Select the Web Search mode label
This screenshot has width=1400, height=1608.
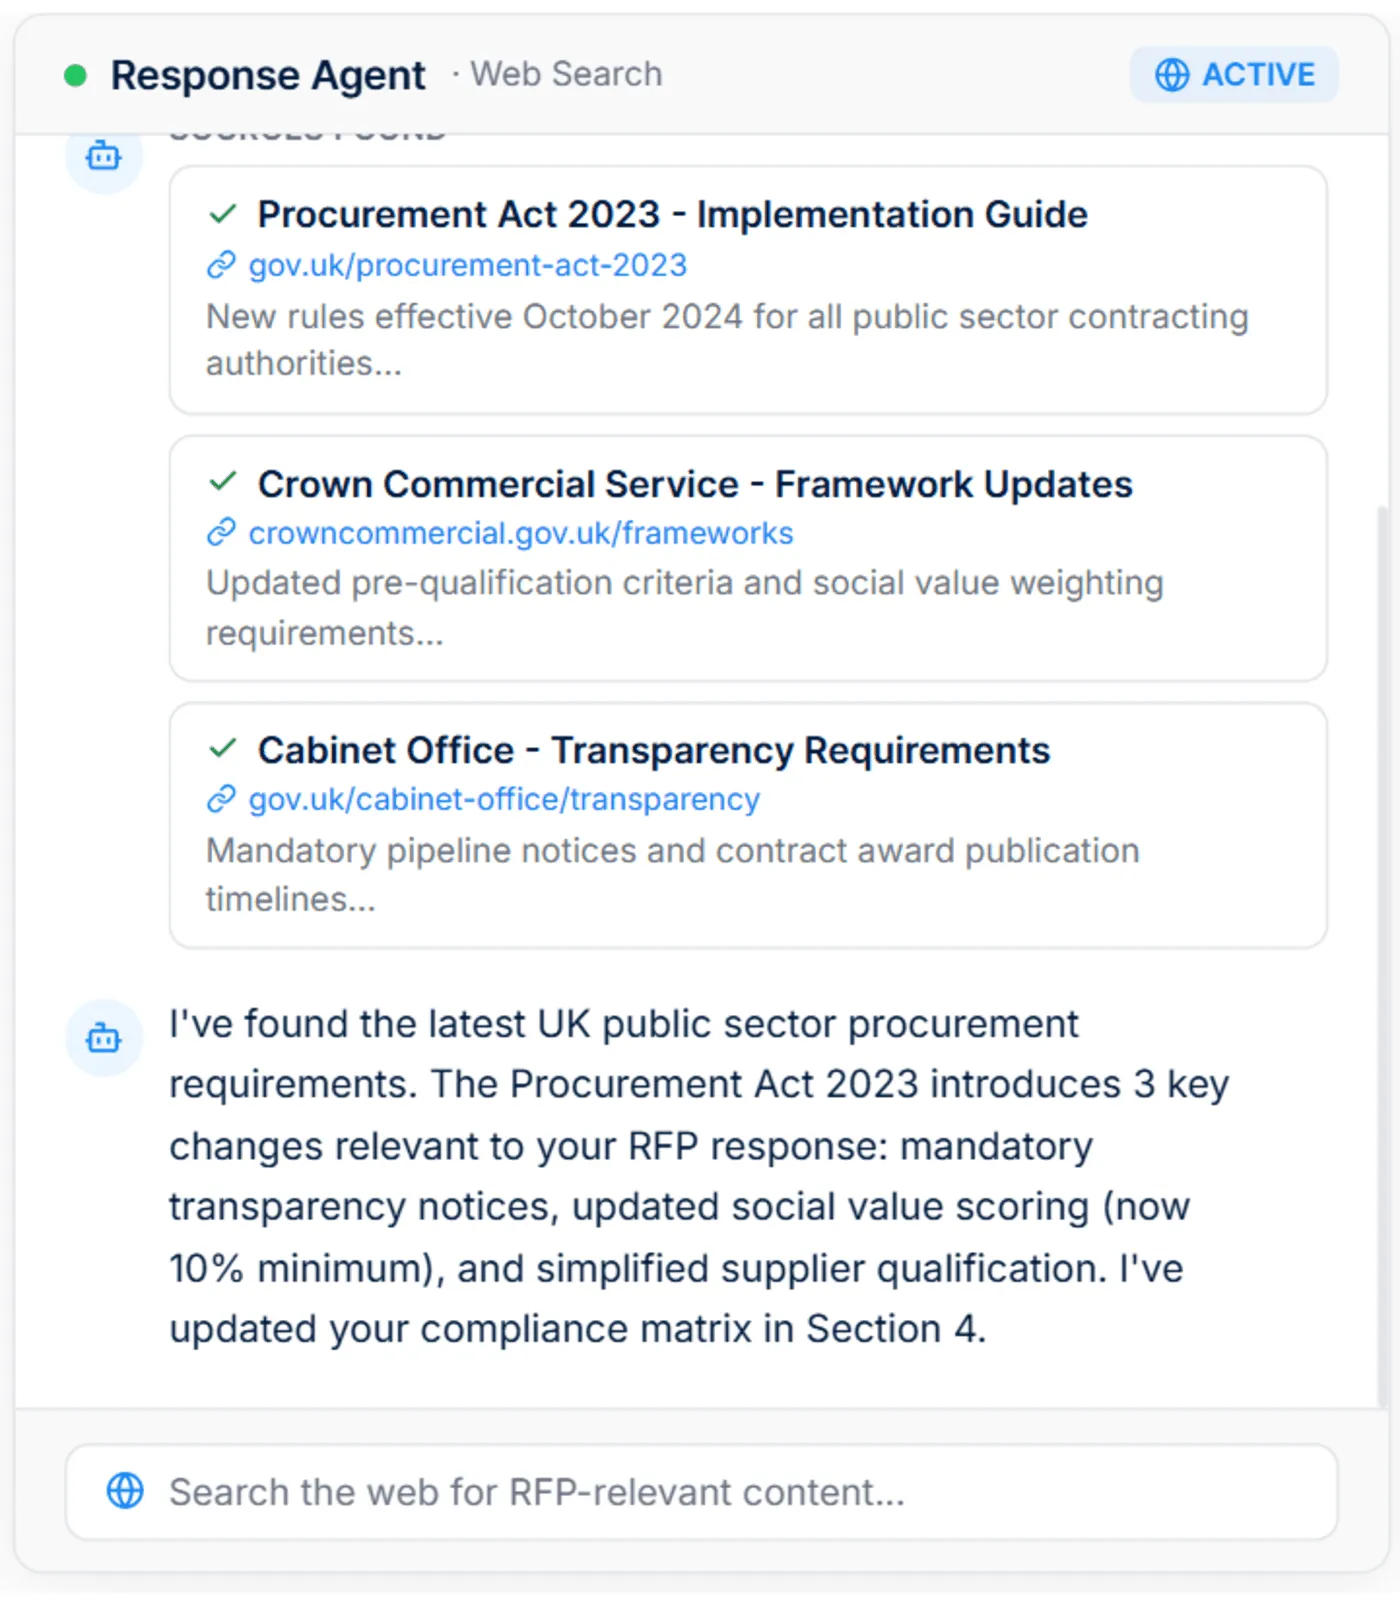566,74
